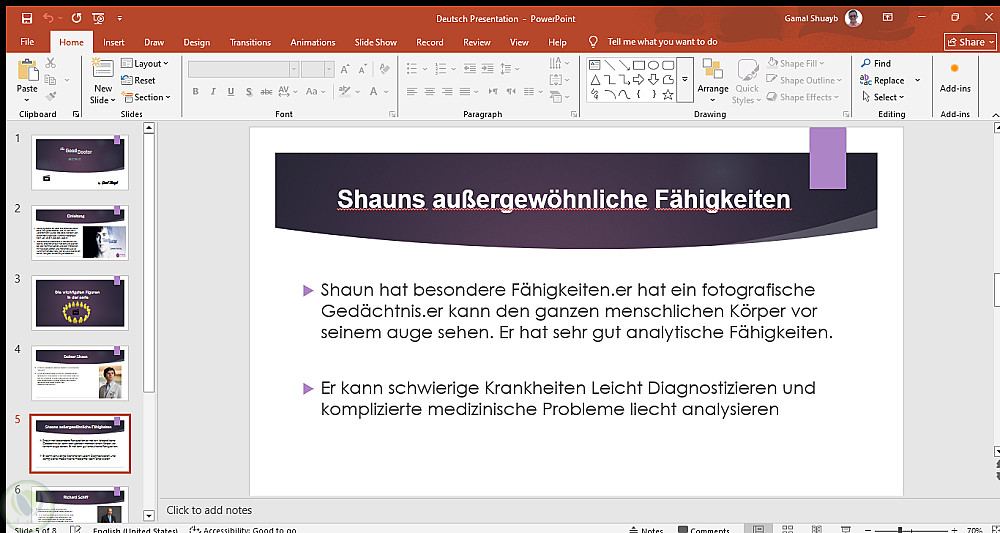
Task: Click the Format Painter brush icon
Action: (x=50, y=97)
